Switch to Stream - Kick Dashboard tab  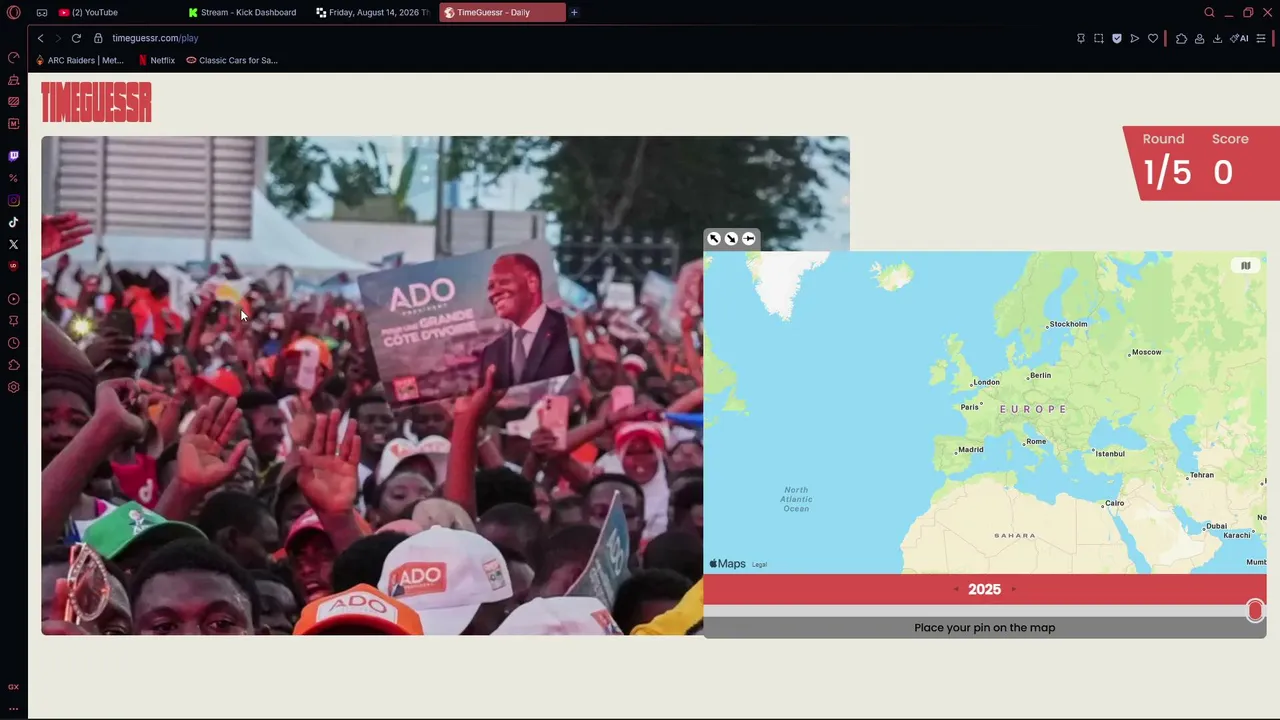click(x=248, y=12)
